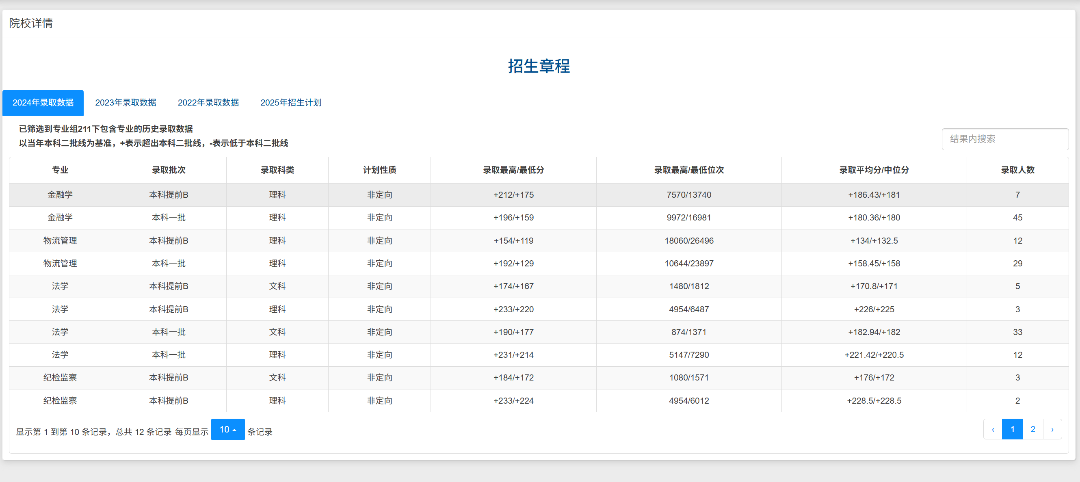Select the 1480/1812 rank cell
The image size is (1080, 482).
tap(689, 286)
